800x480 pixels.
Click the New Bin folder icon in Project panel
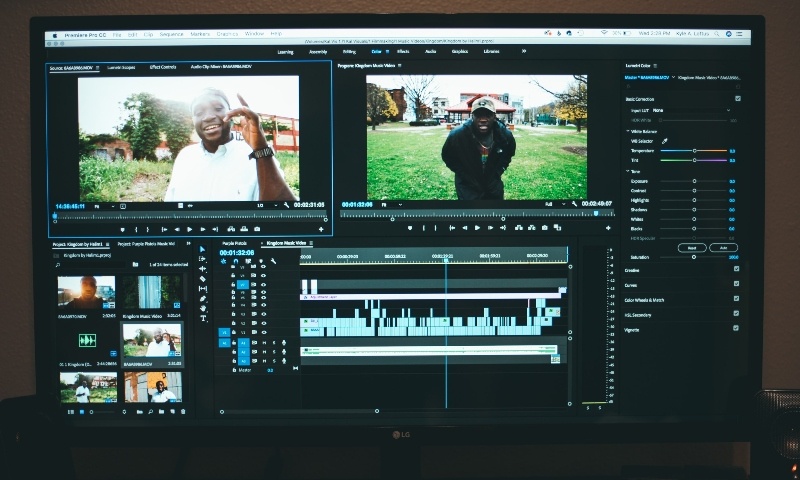(x=161, y=412)
